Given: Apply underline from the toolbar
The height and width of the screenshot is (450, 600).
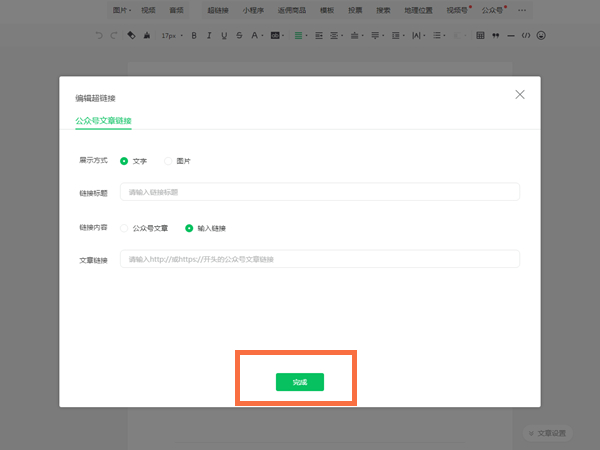Looking at the screenshot, I should (224, 35).
